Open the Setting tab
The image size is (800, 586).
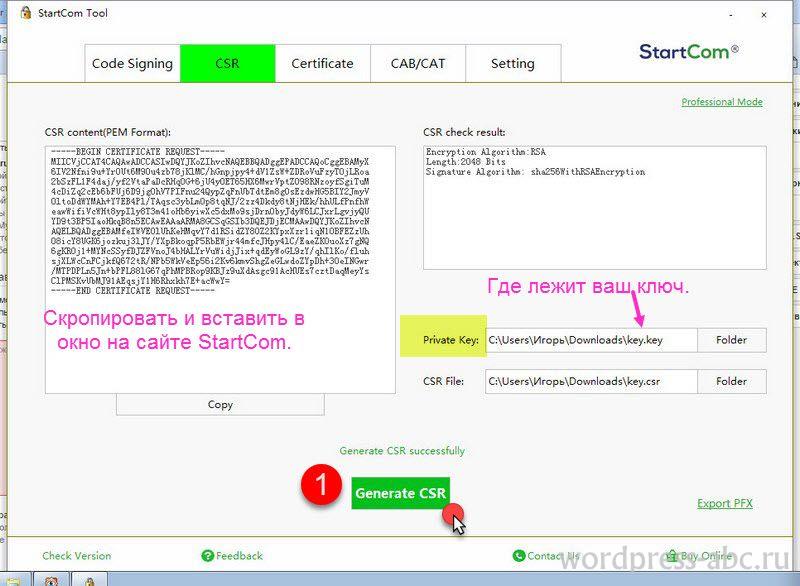tap(513, 64)
